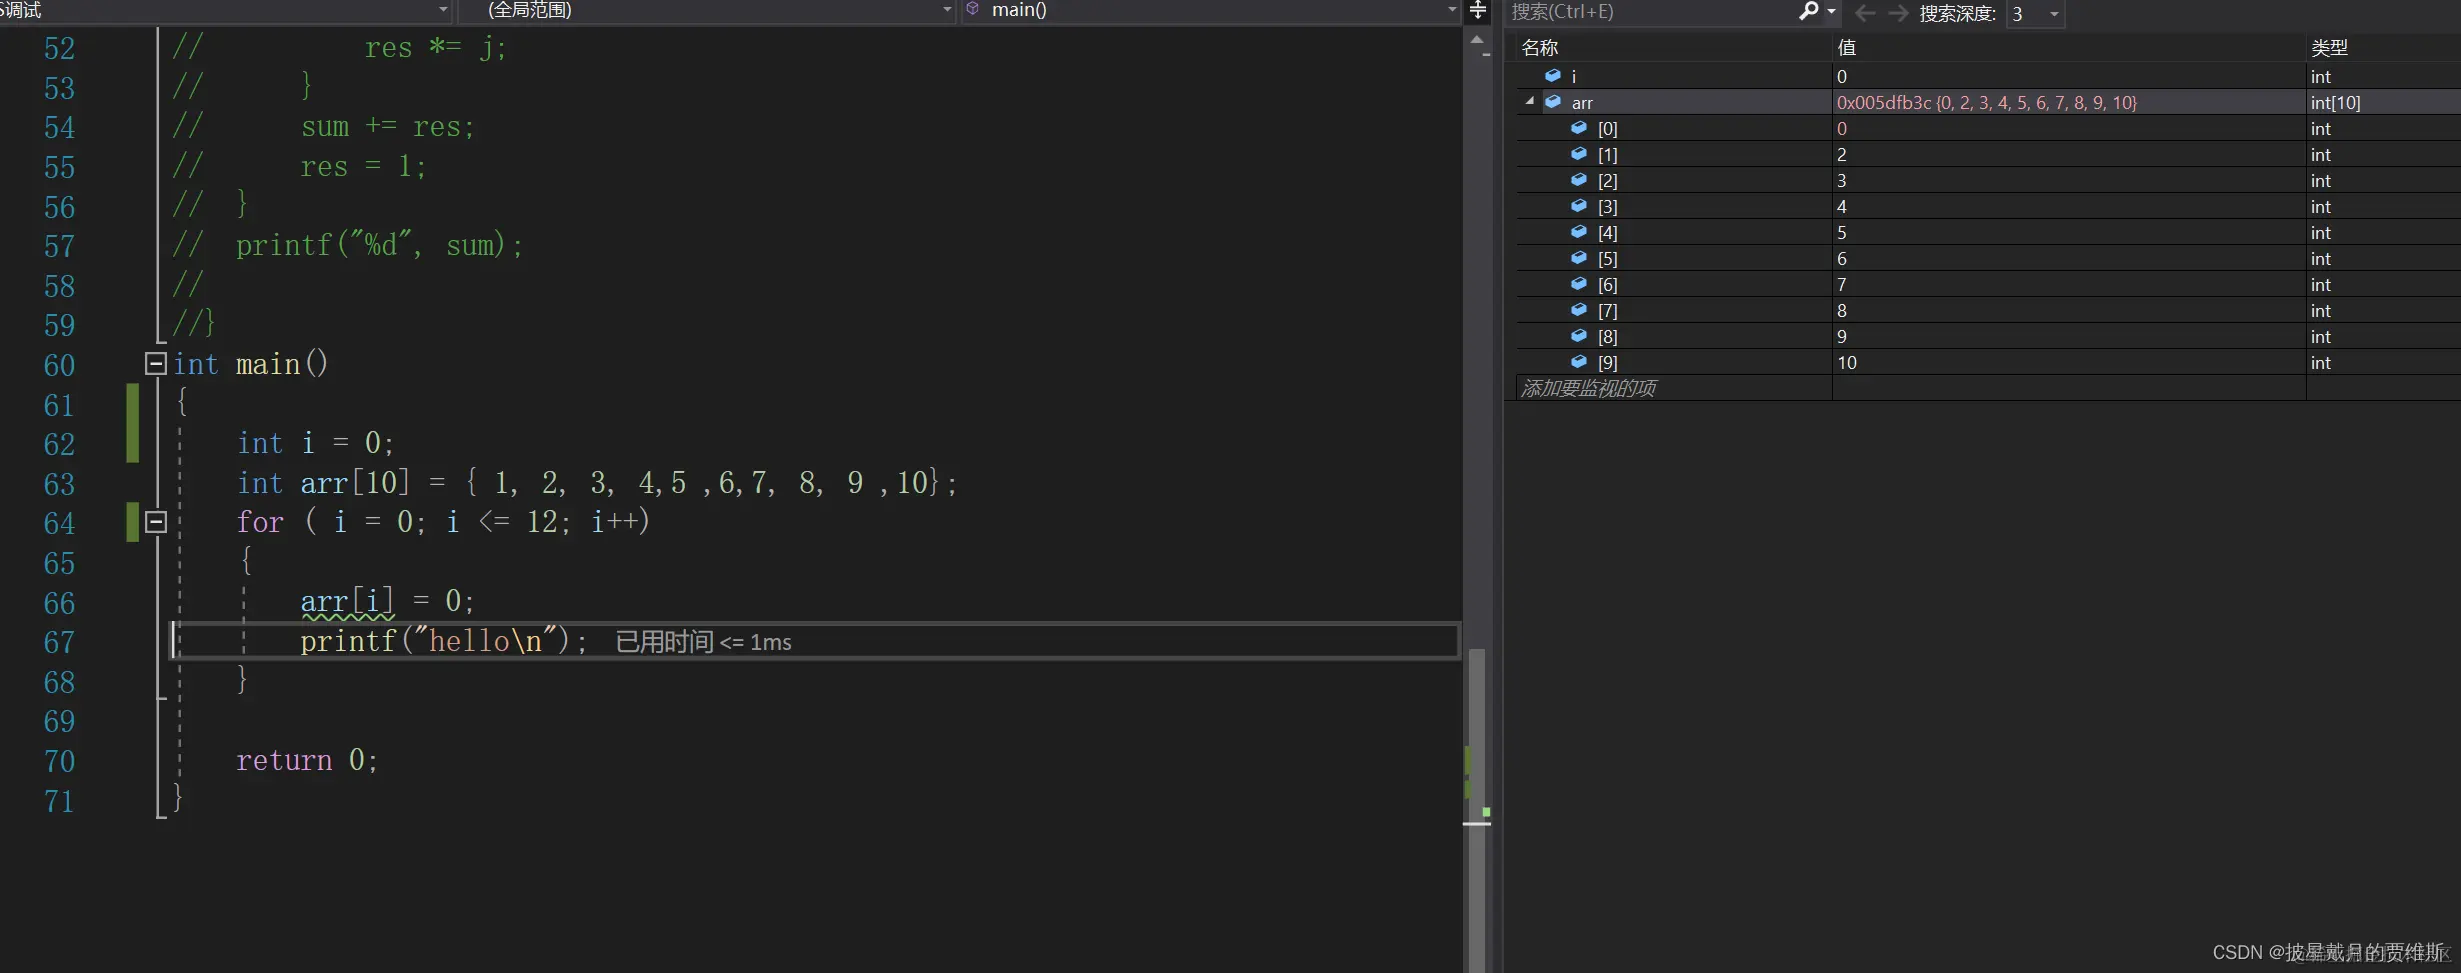
Task: Click the cube icon for element [4]
Action: (1579, 232)
